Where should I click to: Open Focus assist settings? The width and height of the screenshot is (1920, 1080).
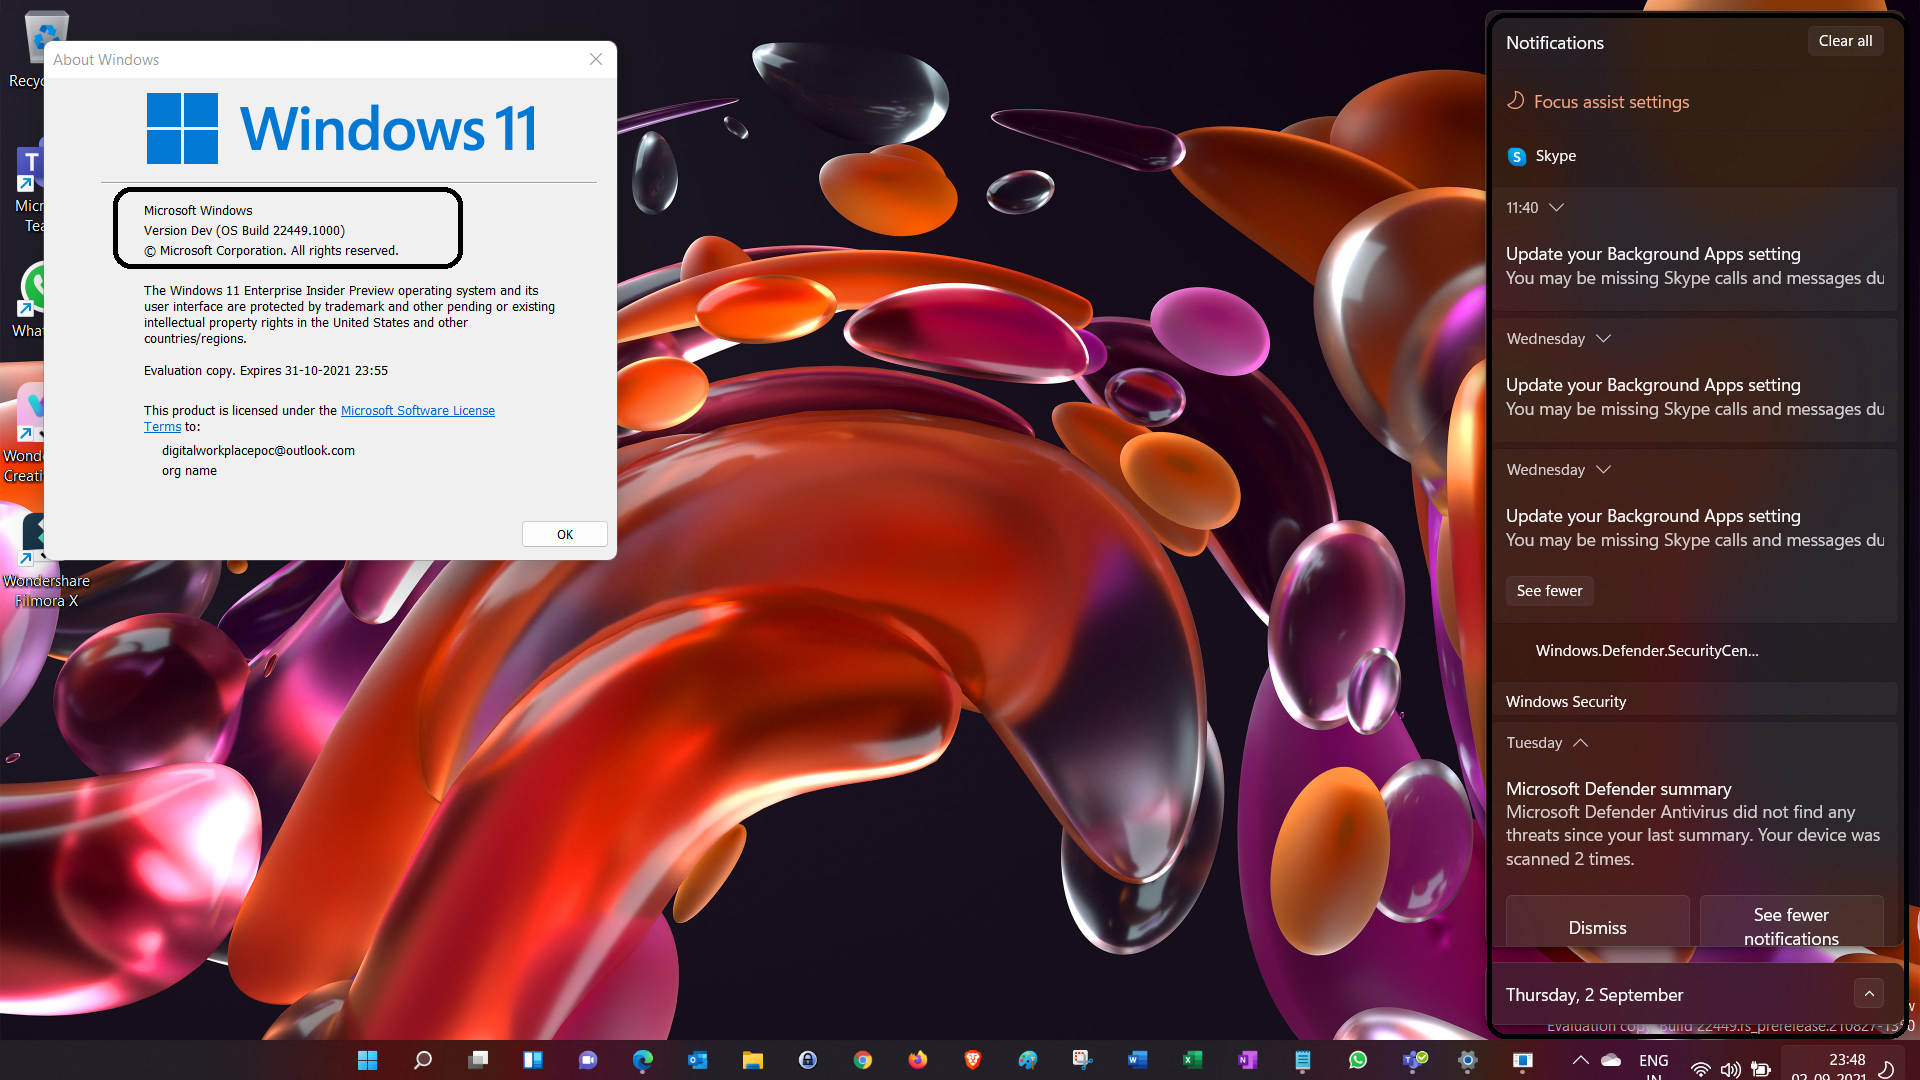pyautogui.click(x=1610, y=102)
